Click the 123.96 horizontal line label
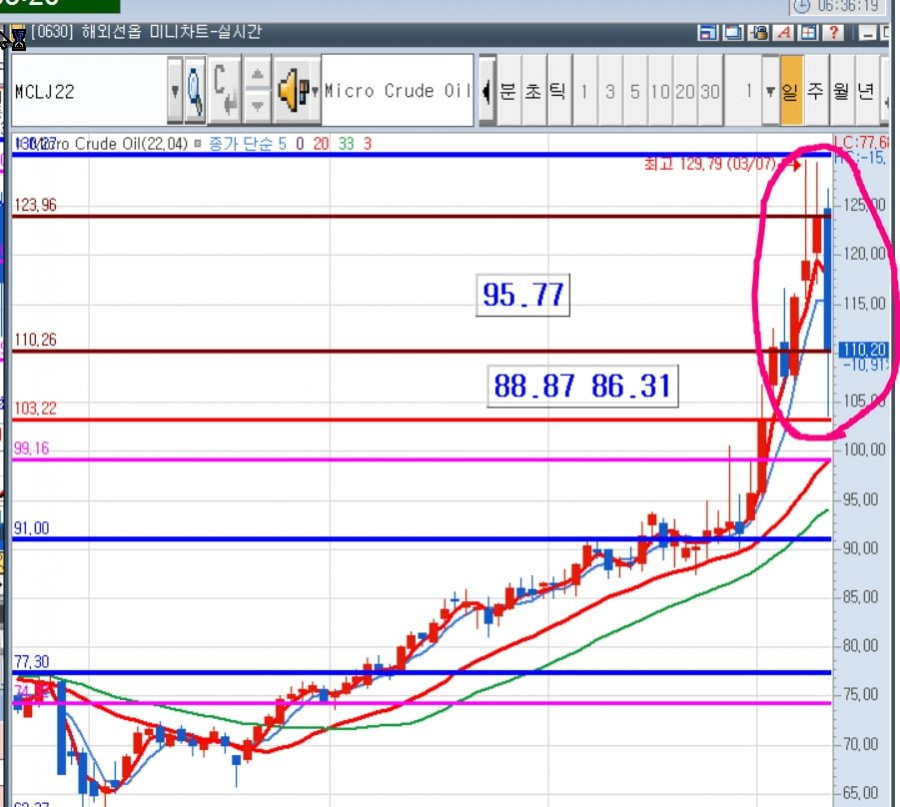 36,205
